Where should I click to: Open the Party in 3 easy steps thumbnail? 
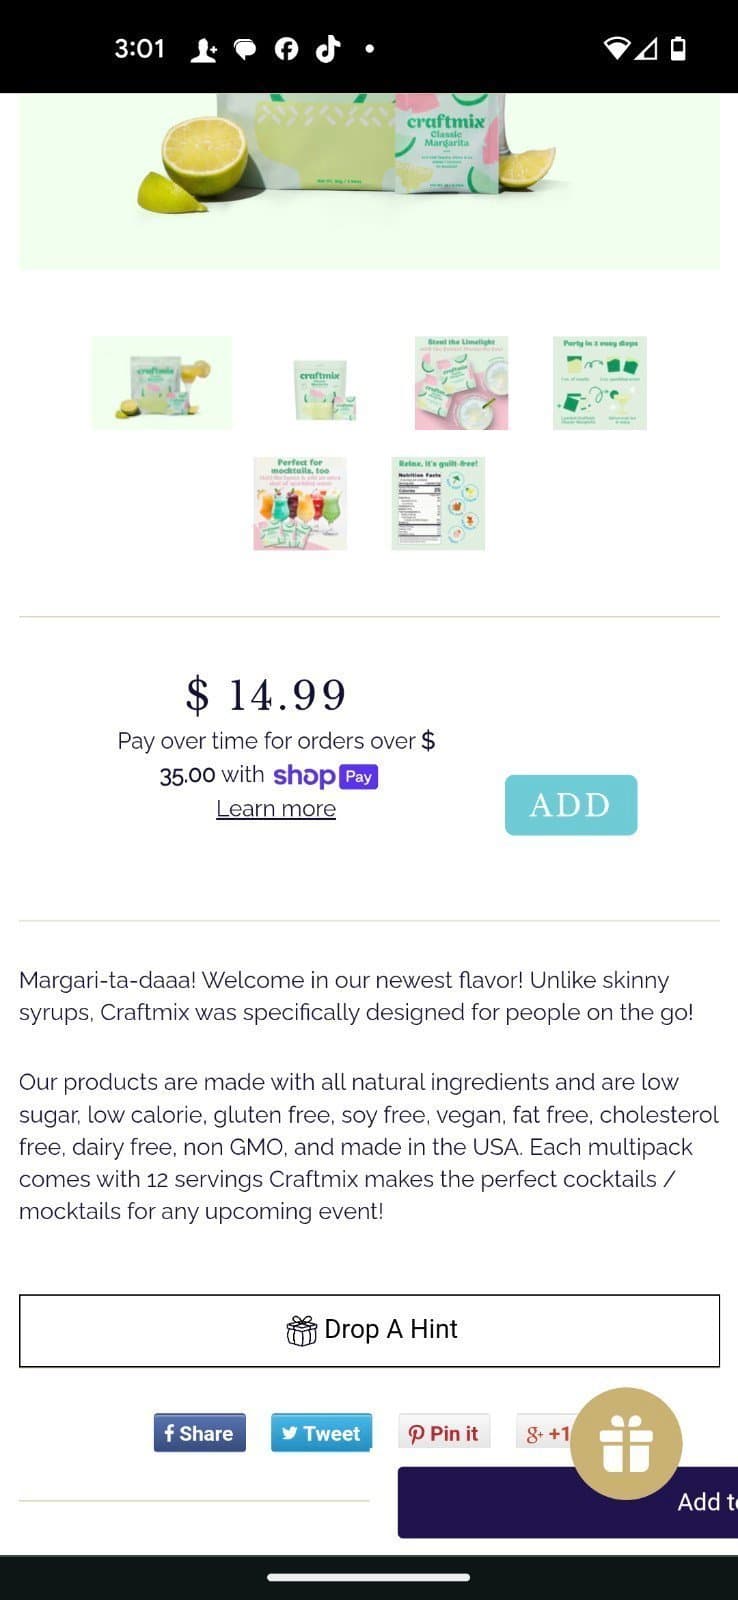pyautogui.click(x=598, y=382)
